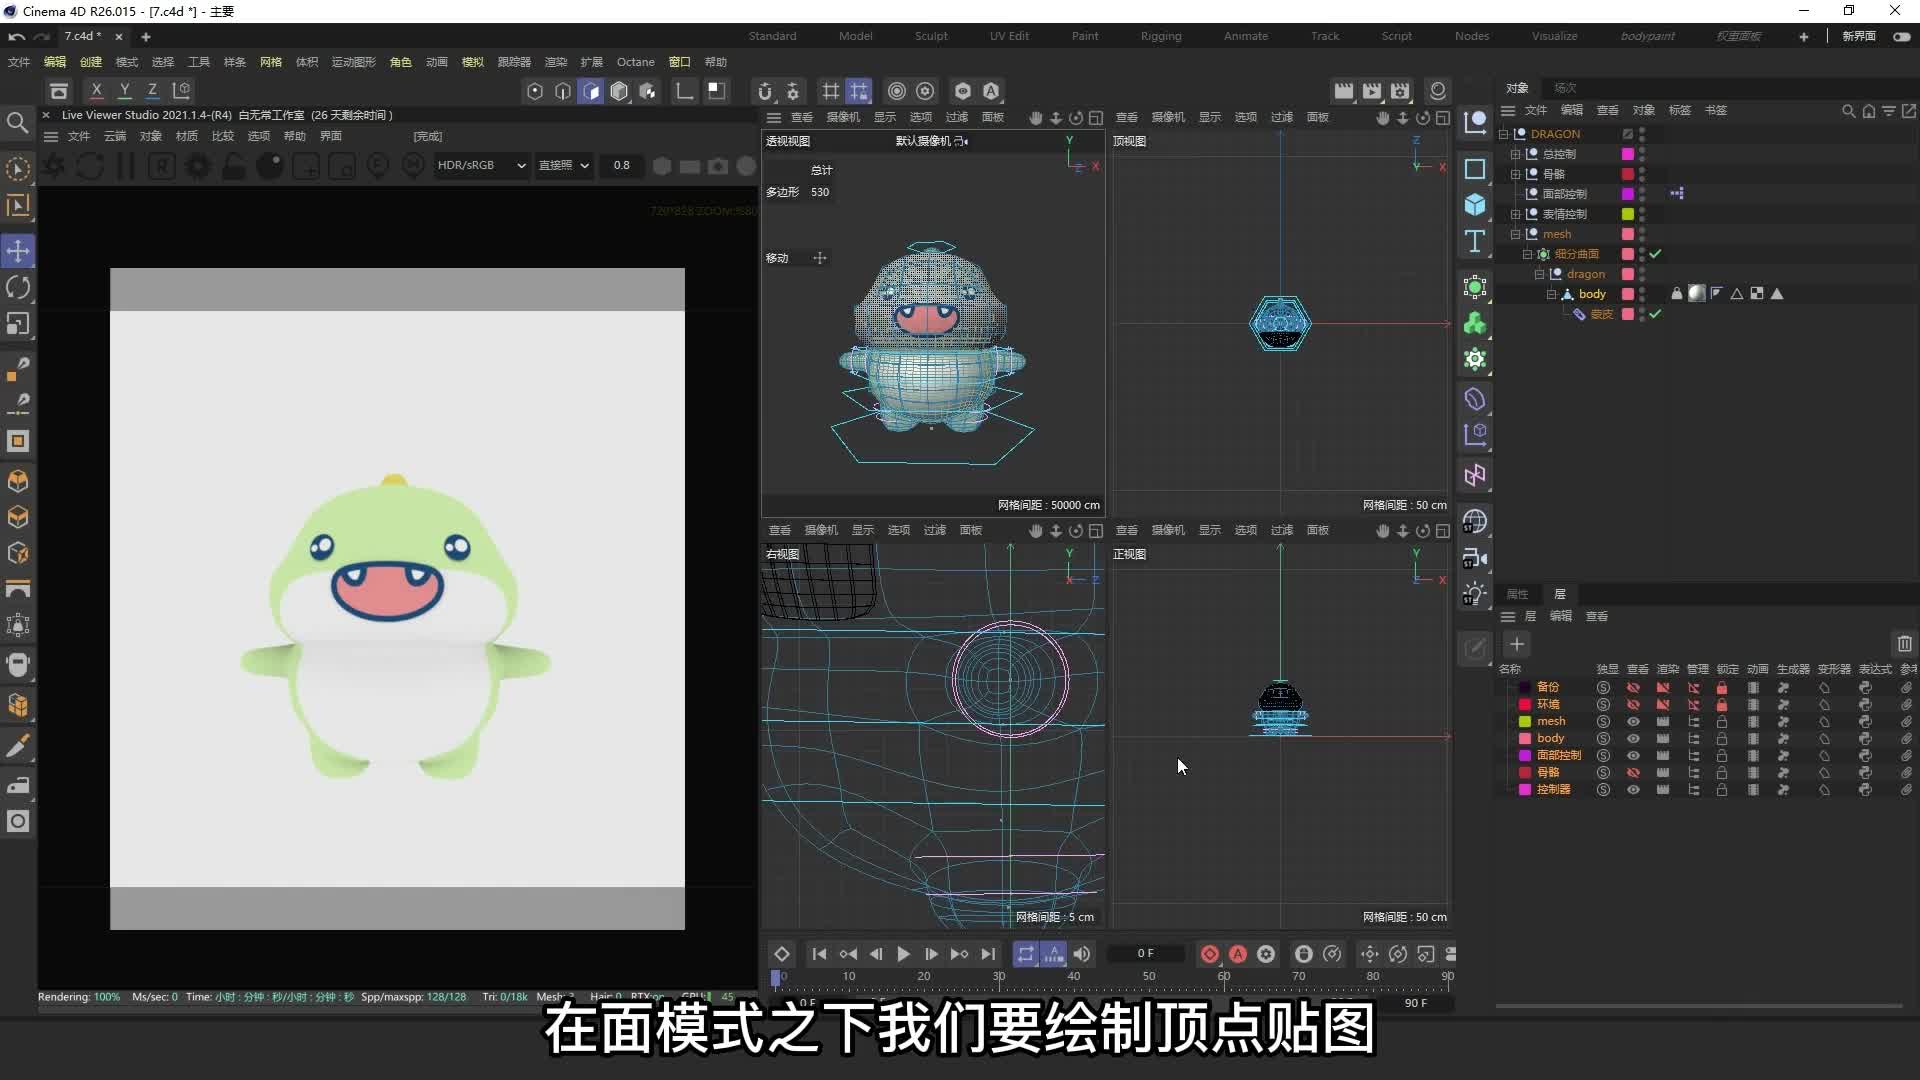Switch to Edges mode icon
This screenshot has width=1920, height=1080.
tap(563, 91)
